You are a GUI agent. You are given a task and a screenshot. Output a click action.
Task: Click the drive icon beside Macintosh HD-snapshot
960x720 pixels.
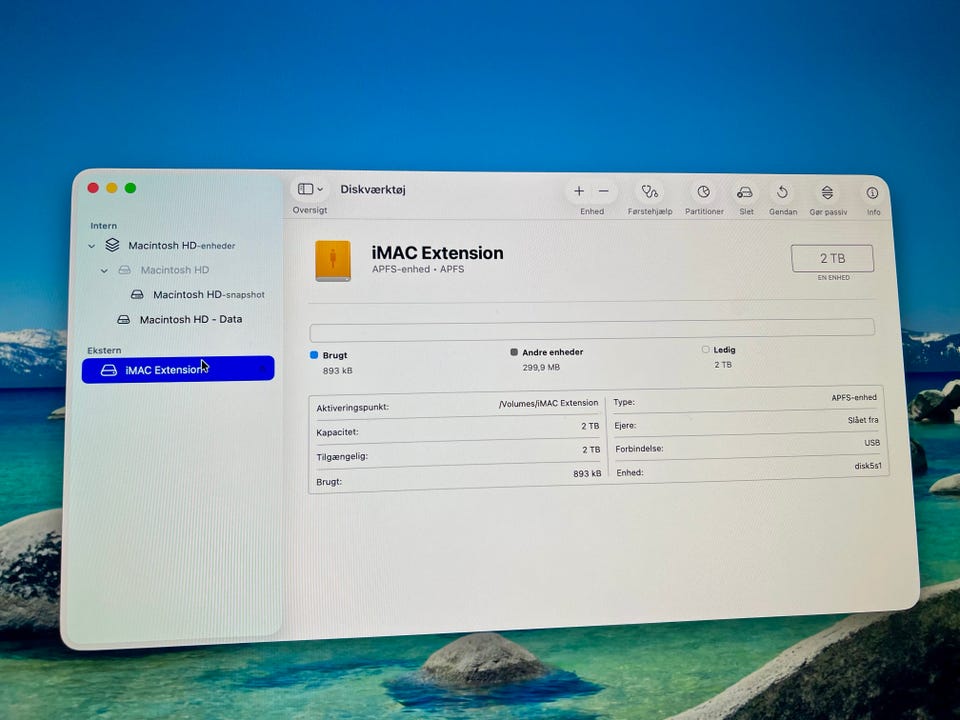(x=137, y=294)
